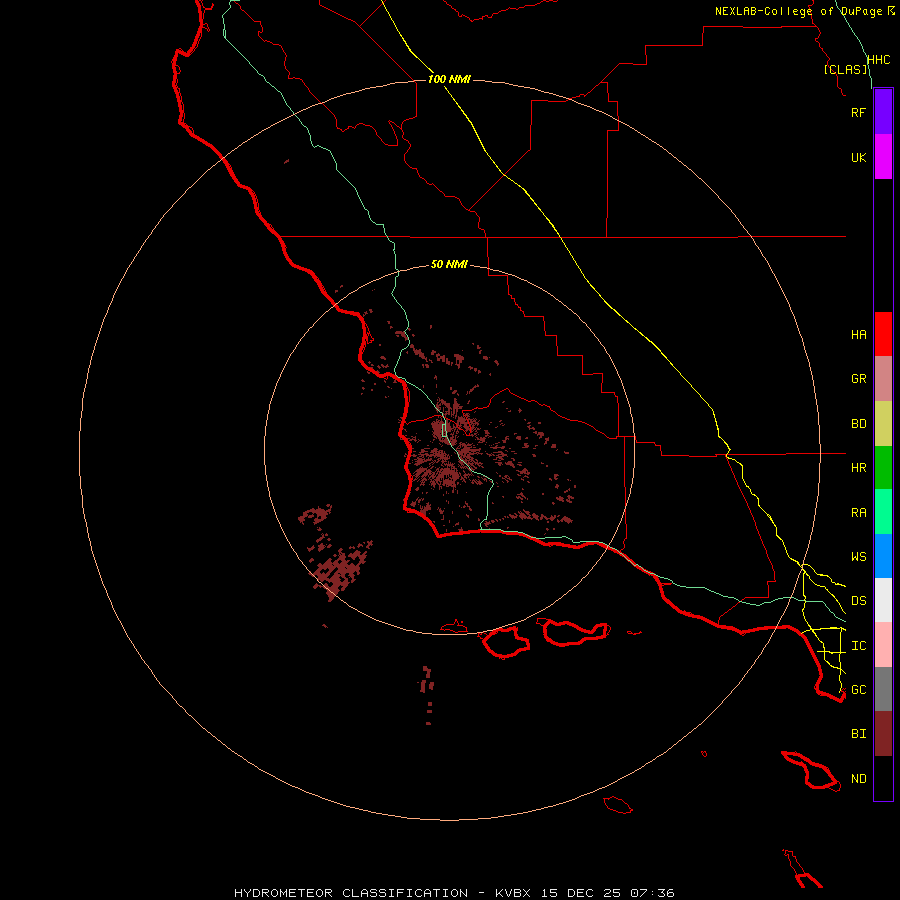Viewport: 900px width, 900px height.
Task: Click the RF purple legend swatch
Action: tap(883, 112)
